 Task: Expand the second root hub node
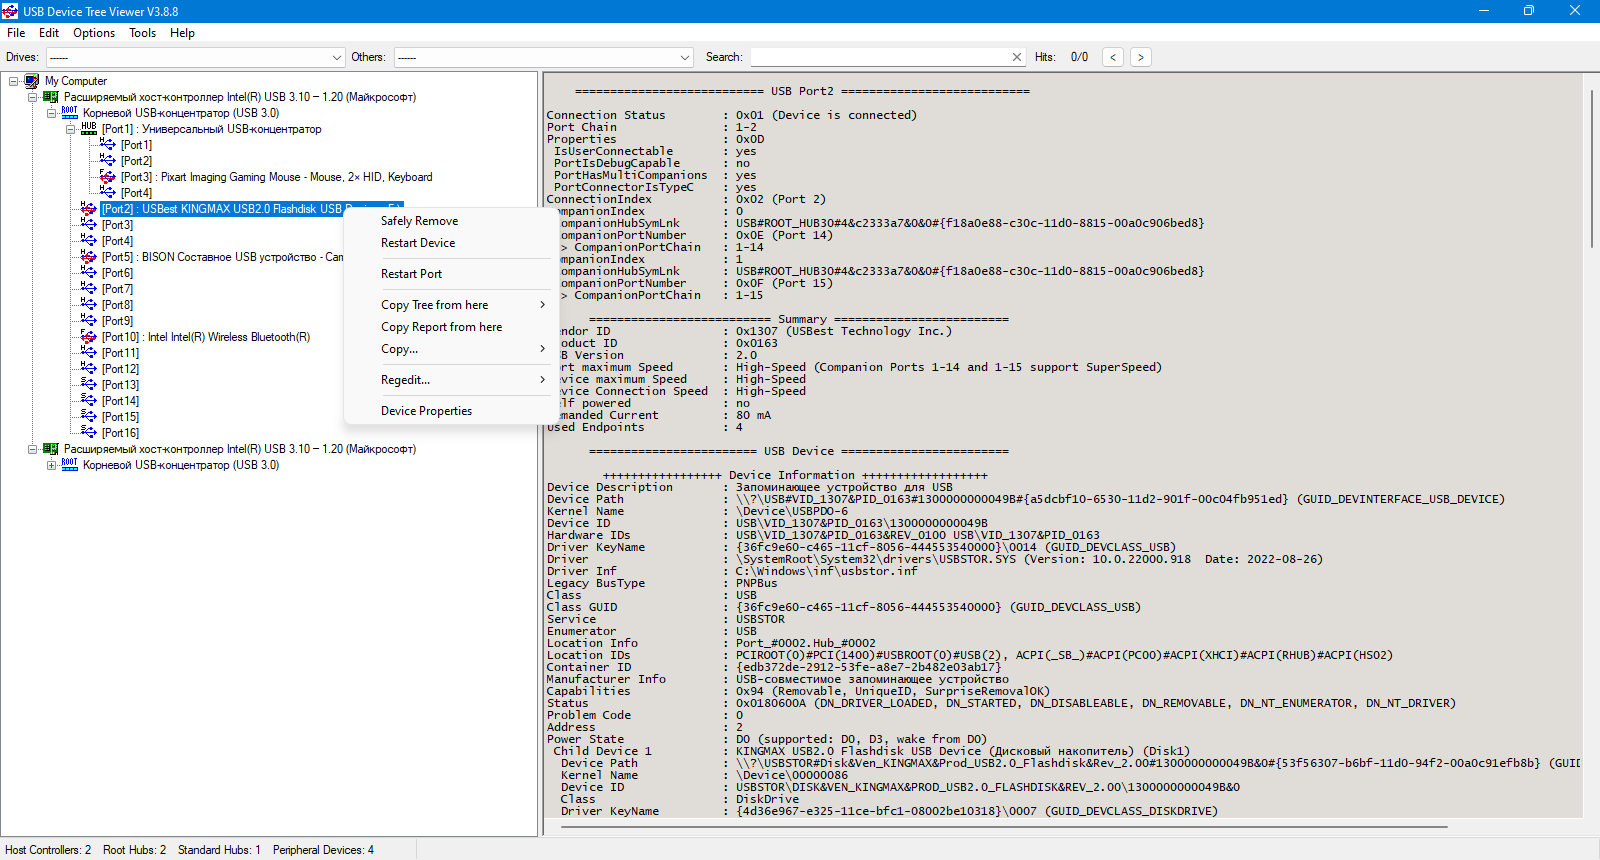click(52, 465)
